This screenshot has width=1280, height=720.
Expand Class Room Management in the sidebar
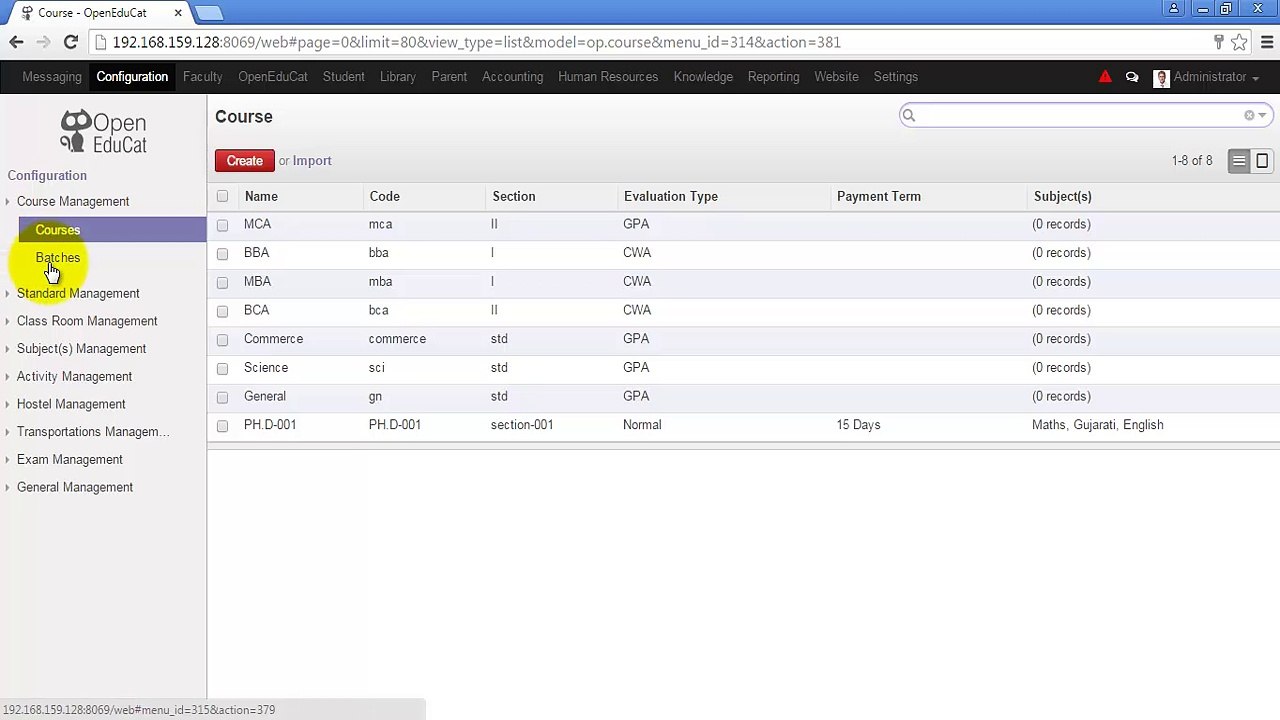[x=87, y=321]
